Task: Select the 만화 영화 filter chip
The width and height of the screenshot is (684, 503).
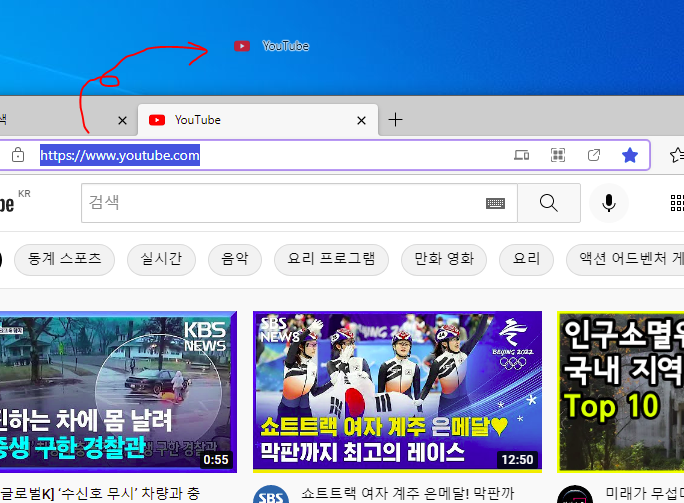Action: pos(444,259)
